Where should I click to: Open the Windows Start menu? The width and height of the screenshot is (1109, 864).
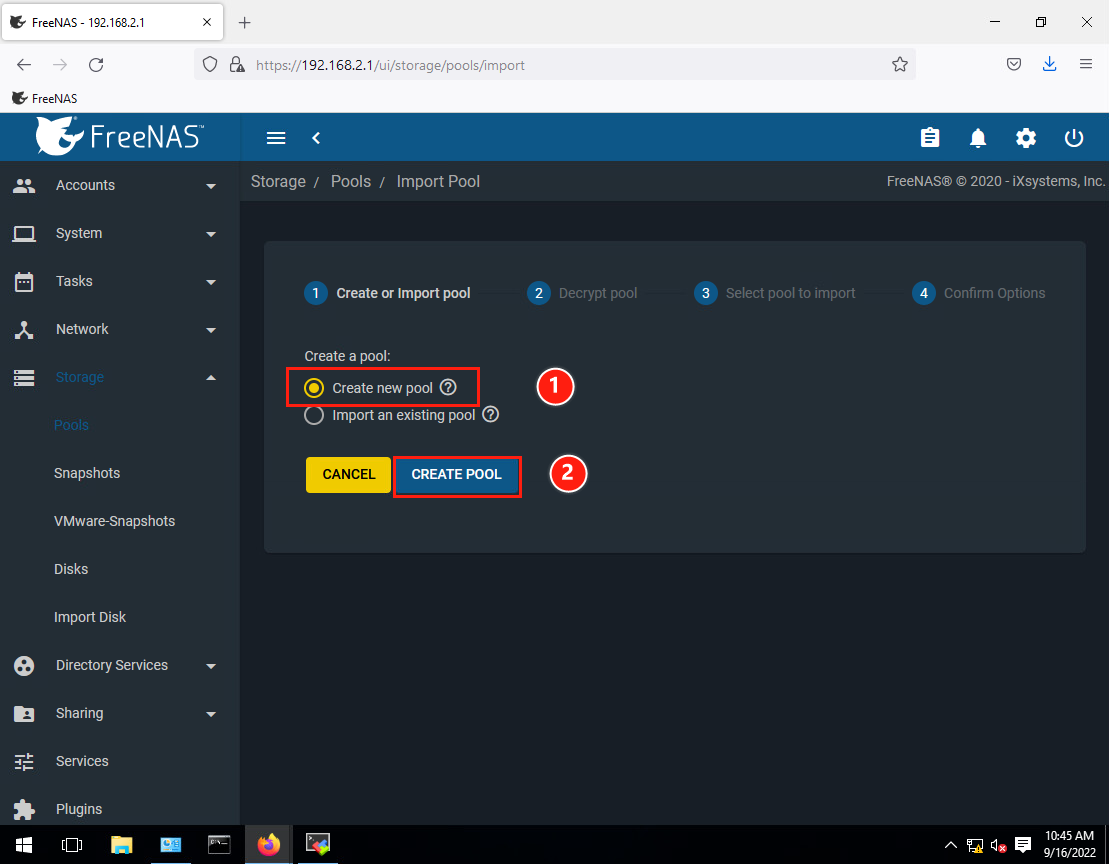tap(24, 844)
